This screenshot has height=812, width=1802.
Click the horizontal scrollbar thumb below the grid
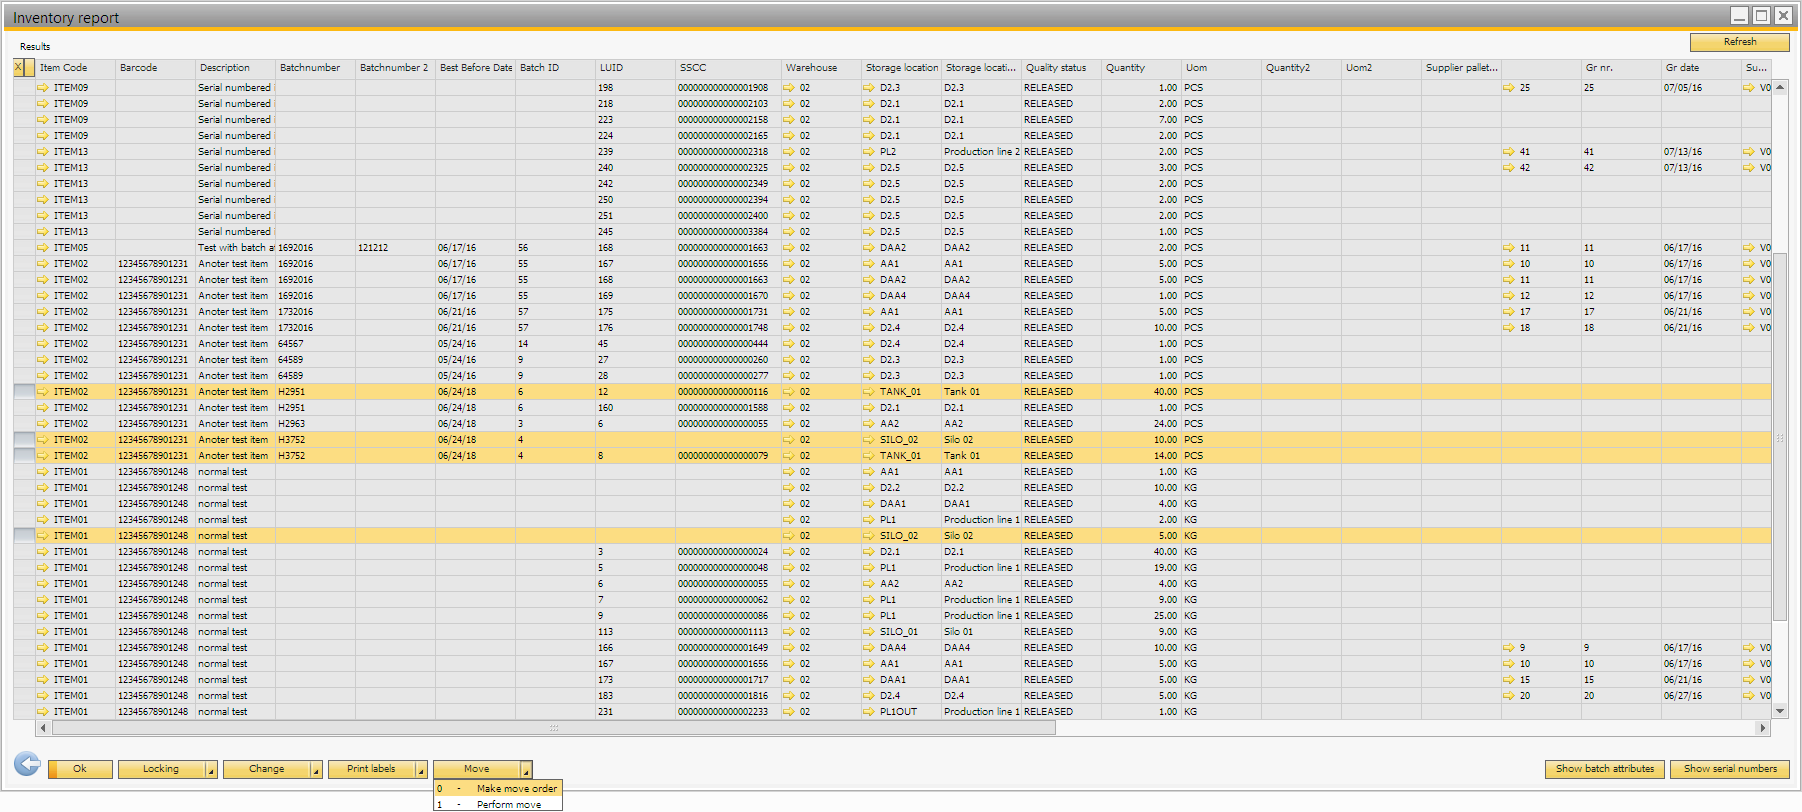pyautogui.click(x=553, y=728)
